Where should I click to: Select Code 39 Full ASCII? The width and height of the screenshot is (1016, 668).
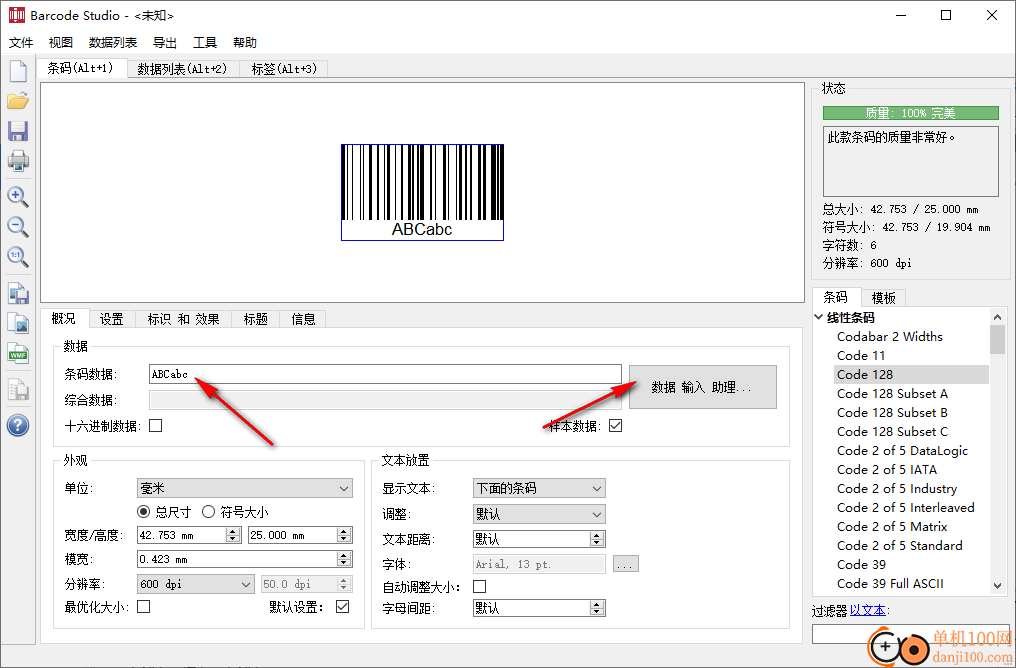pos(890,584)
